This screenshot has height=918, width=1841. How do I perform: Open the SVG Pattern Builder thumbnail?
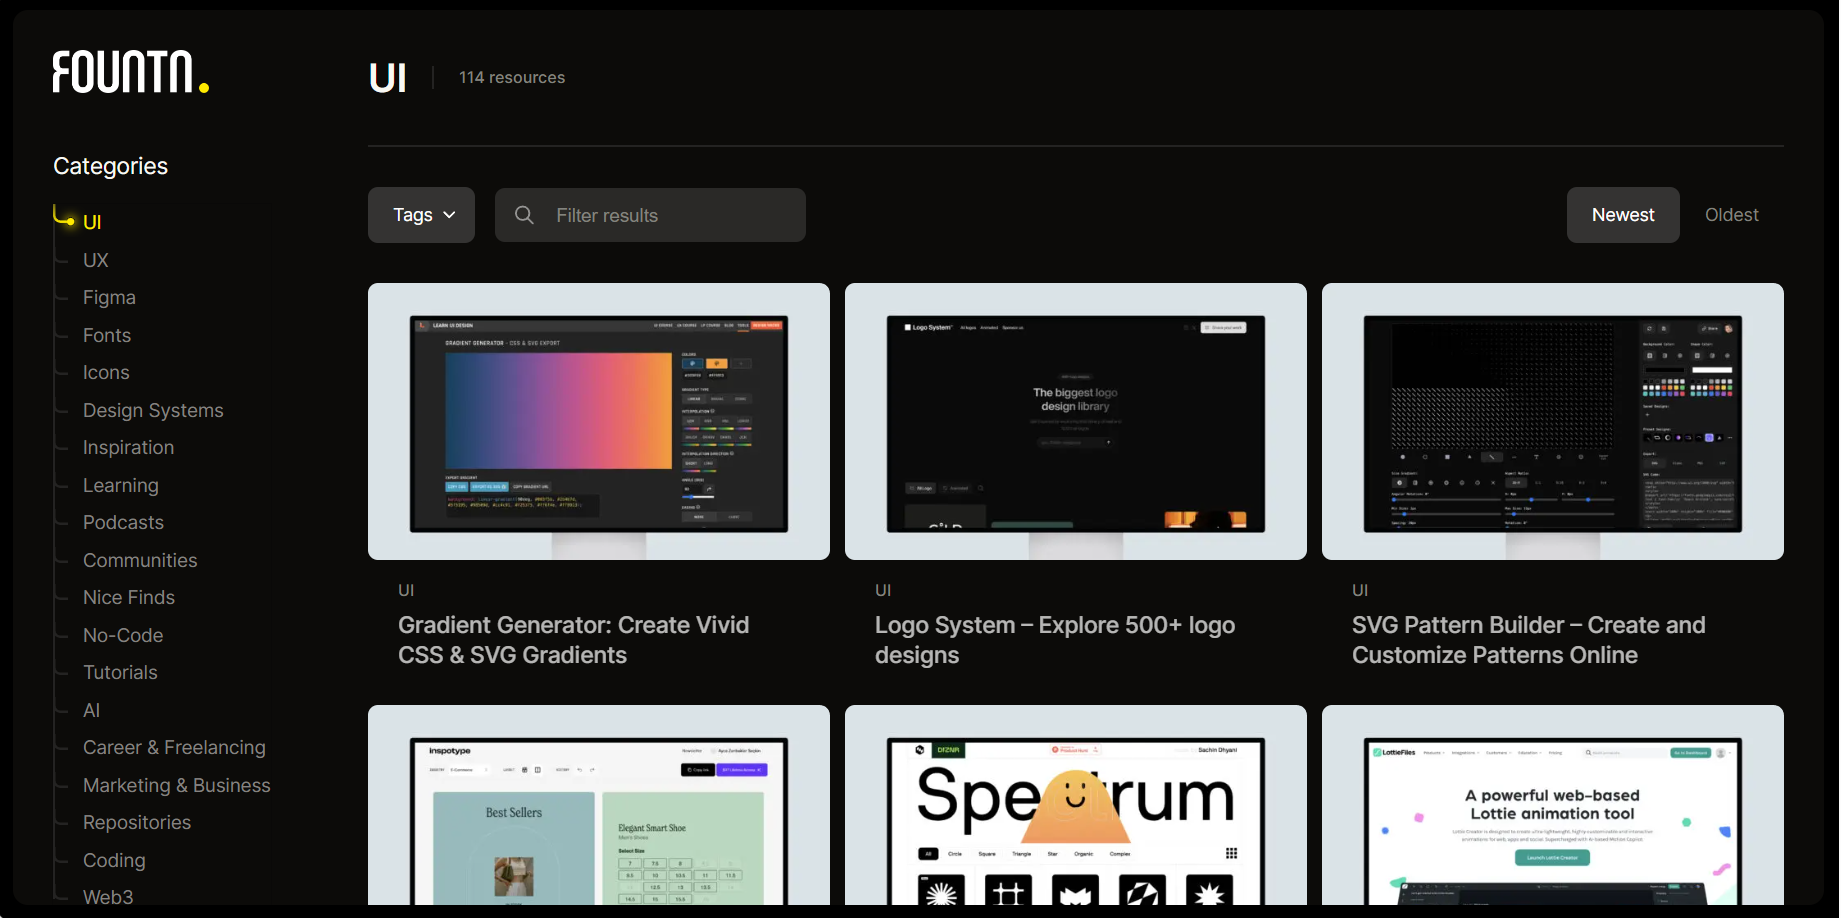click(1553, 421)
